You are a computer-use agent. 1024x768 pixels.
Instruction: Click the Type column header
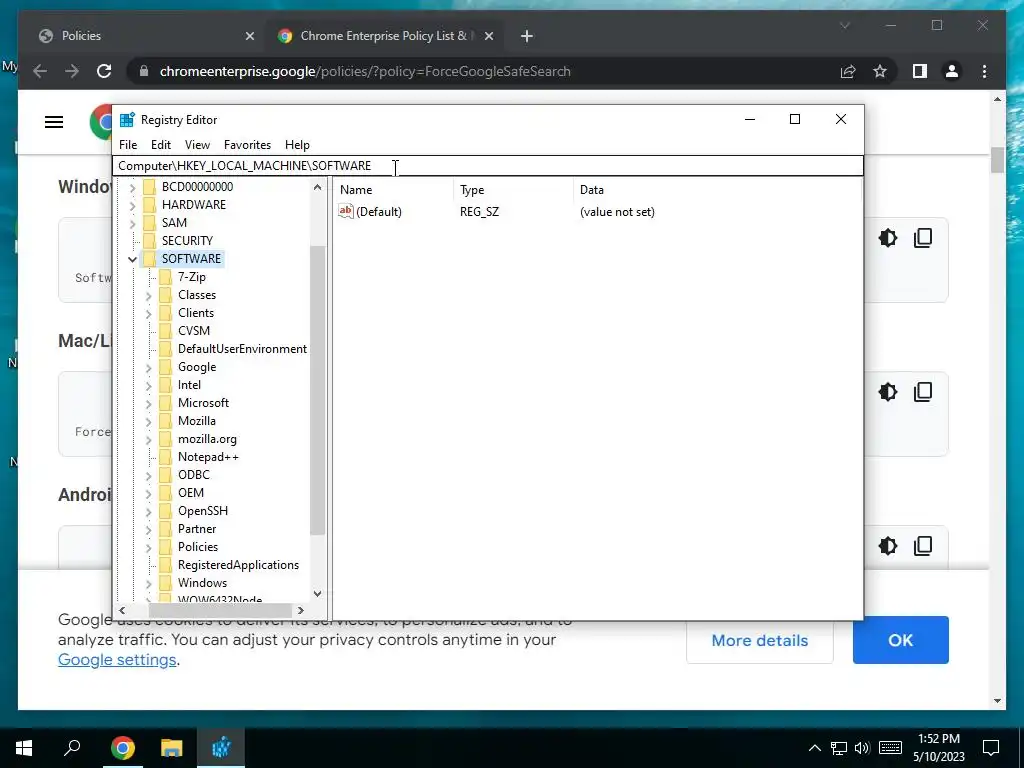pos(513,190)
